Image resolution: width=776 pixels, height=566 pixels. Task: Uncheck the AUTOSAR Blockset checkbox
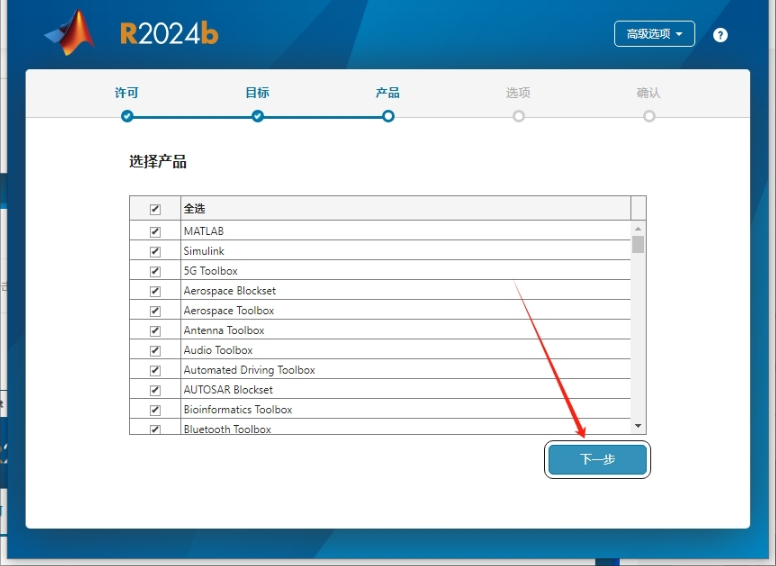tap(155, 390)
